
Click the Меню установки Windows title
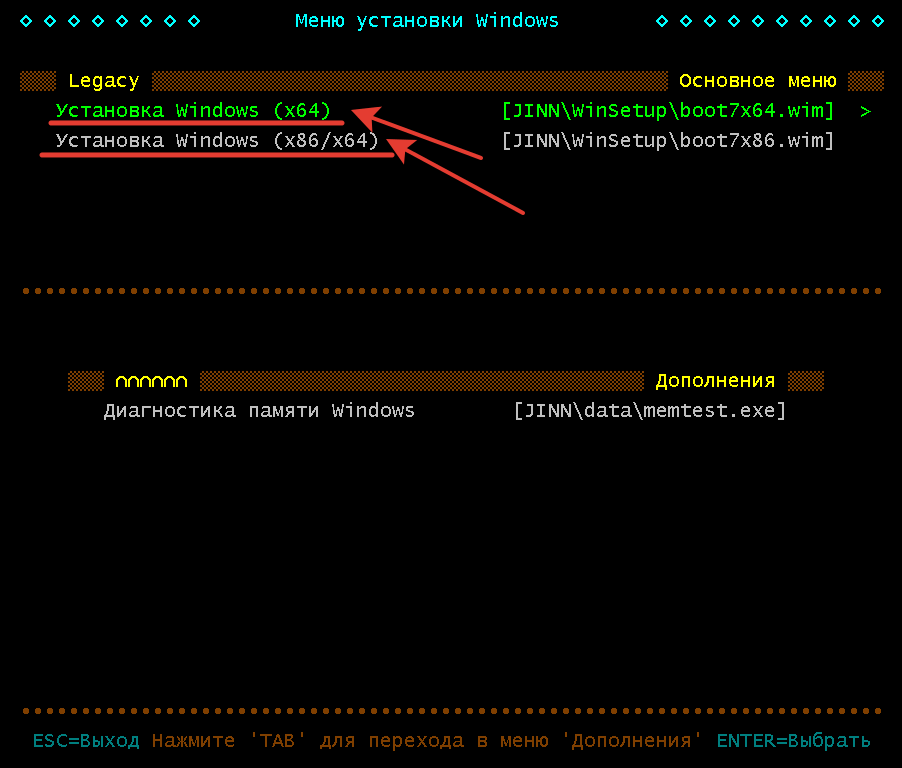(426, 21)
